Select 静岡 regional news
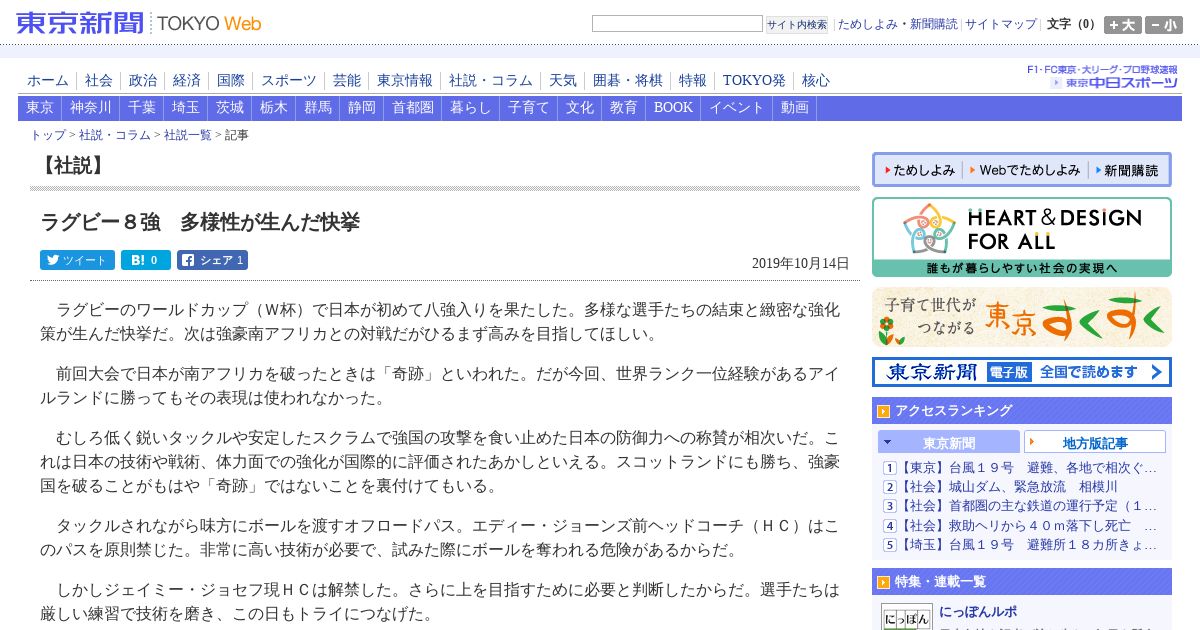 362,108
